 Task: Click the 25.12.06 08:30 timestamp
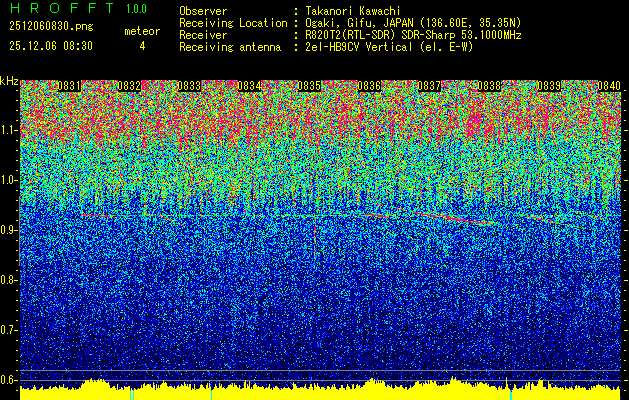coord(51,46)
